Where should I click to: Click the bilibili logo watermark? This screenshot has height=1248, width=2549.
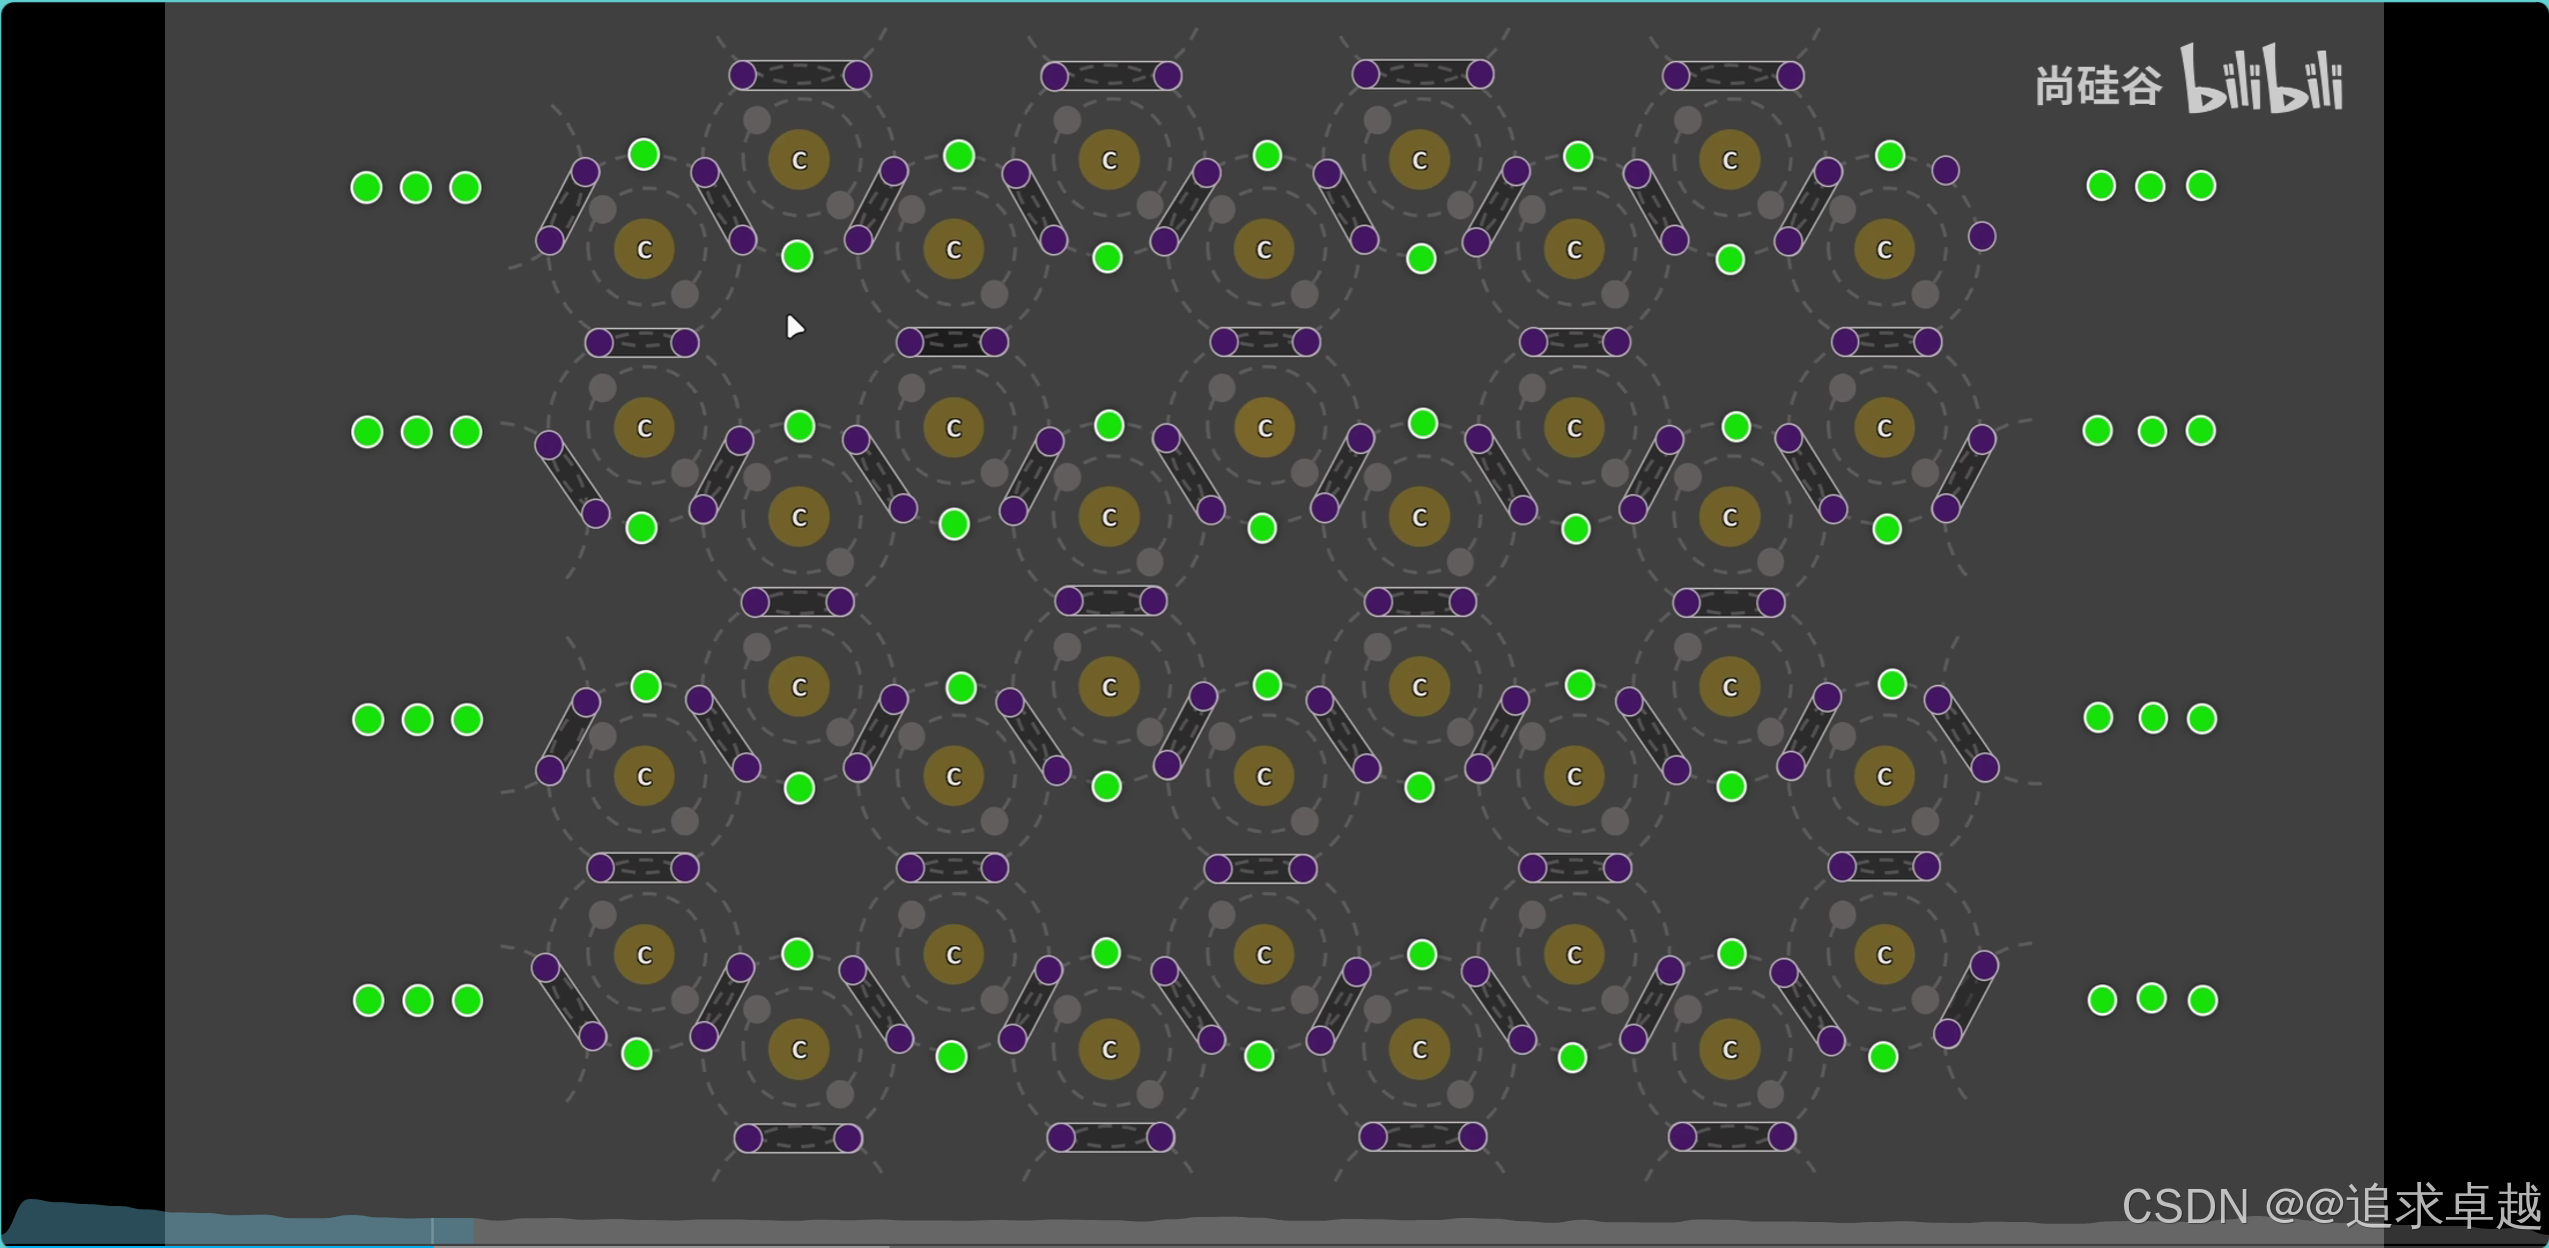[x=2261, y=80]
